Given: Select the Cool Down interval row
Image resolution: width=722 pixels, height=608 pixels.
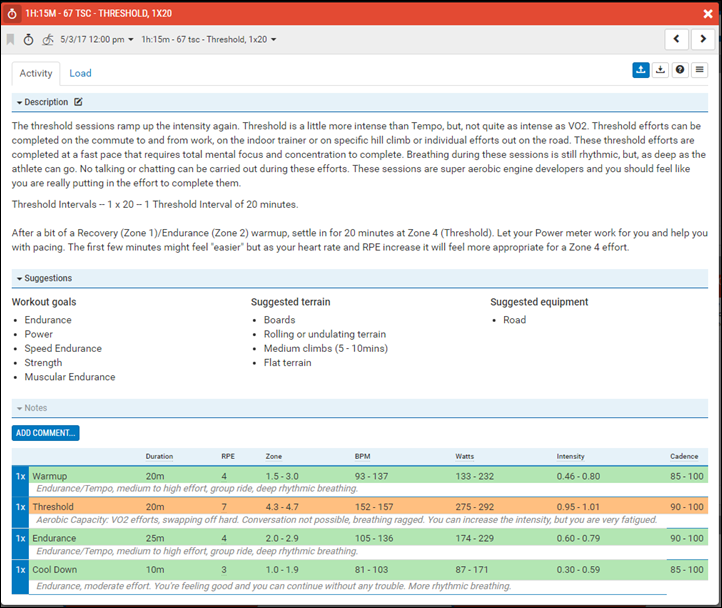Looking at the screenshot, I should (368, 569).
